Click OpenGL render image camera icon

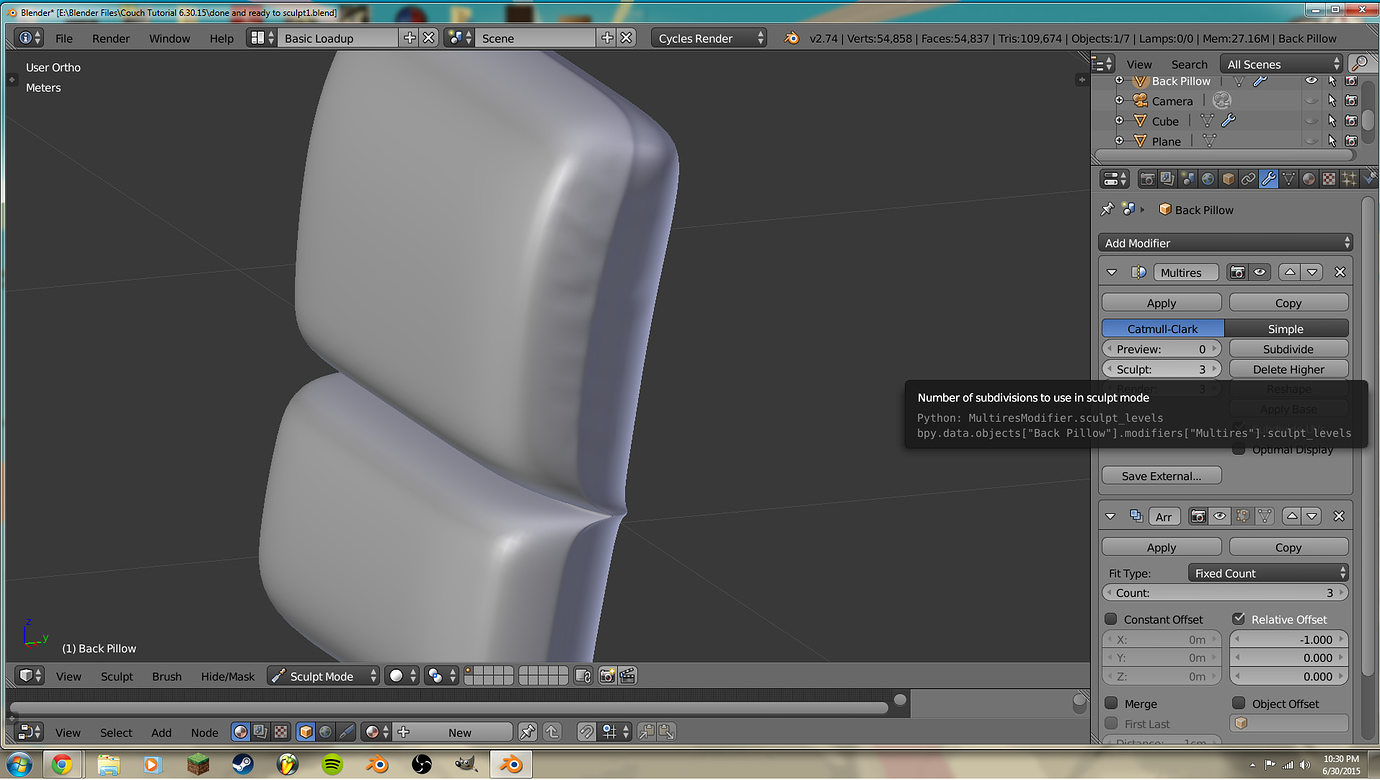point(607,676)
